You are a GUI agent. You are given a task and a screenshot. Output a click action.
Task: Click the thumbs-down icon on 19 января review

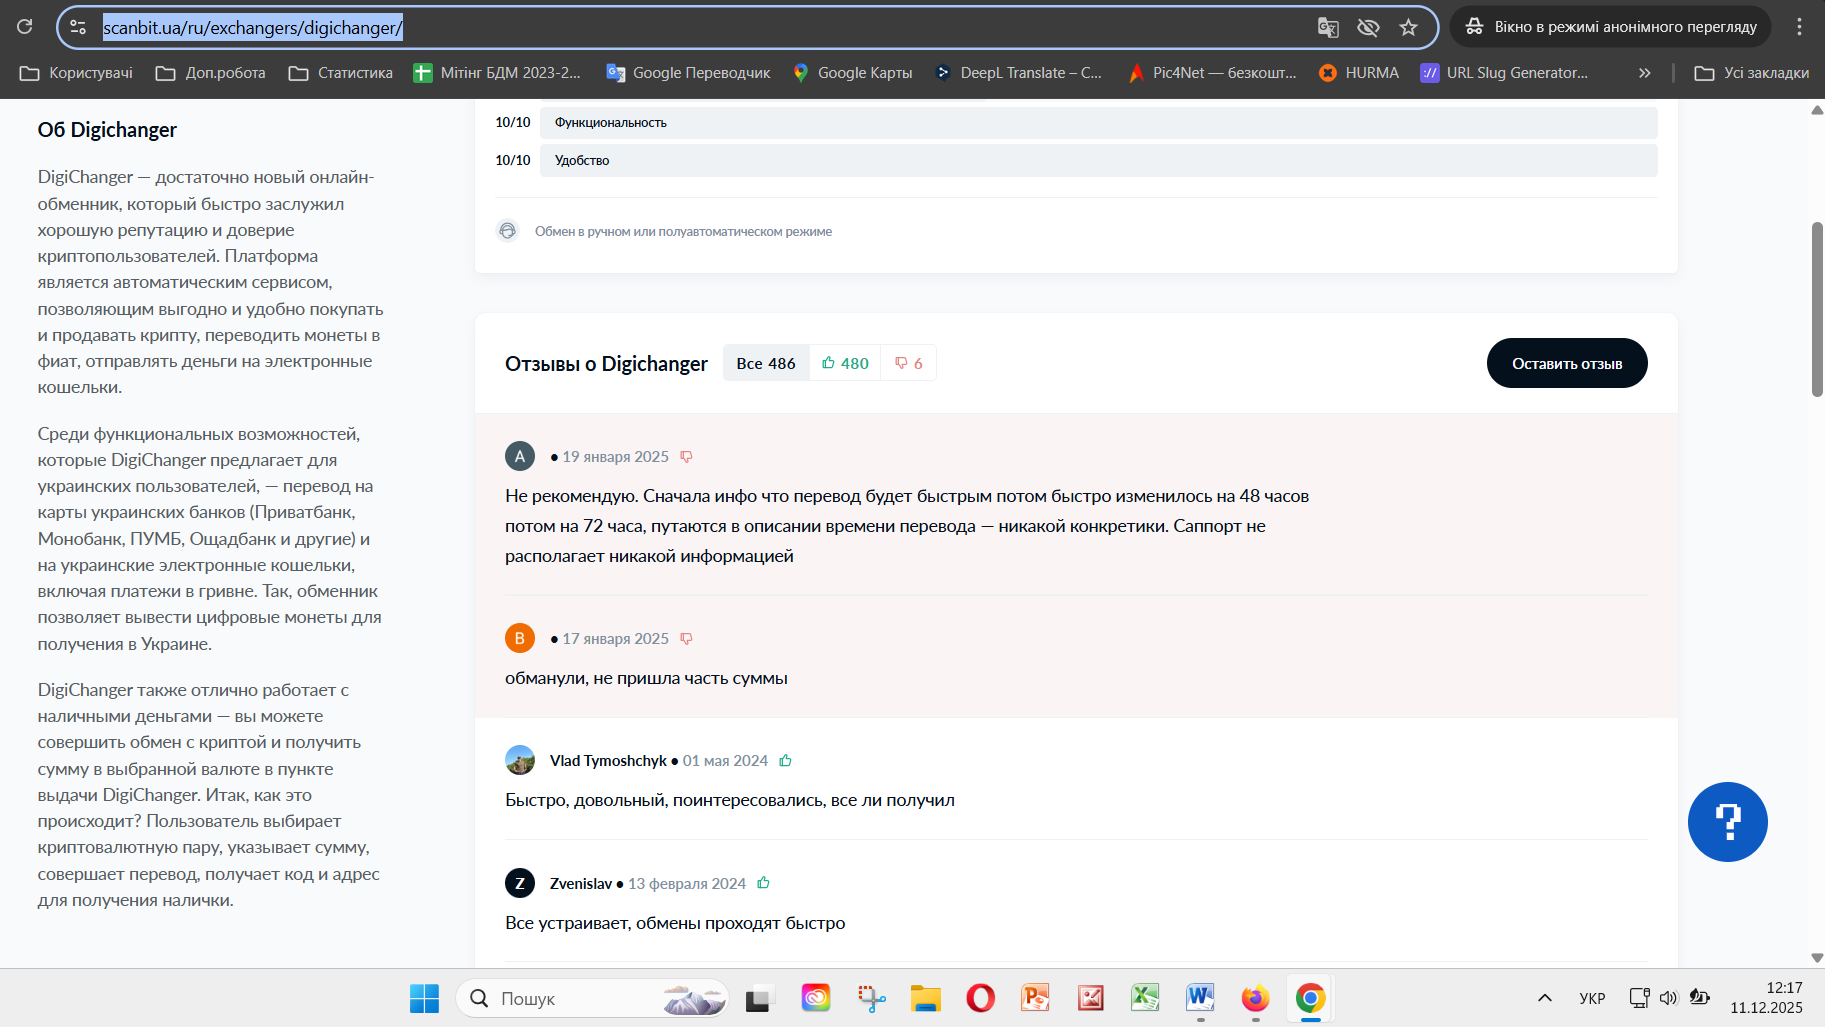tap(686, 456)
